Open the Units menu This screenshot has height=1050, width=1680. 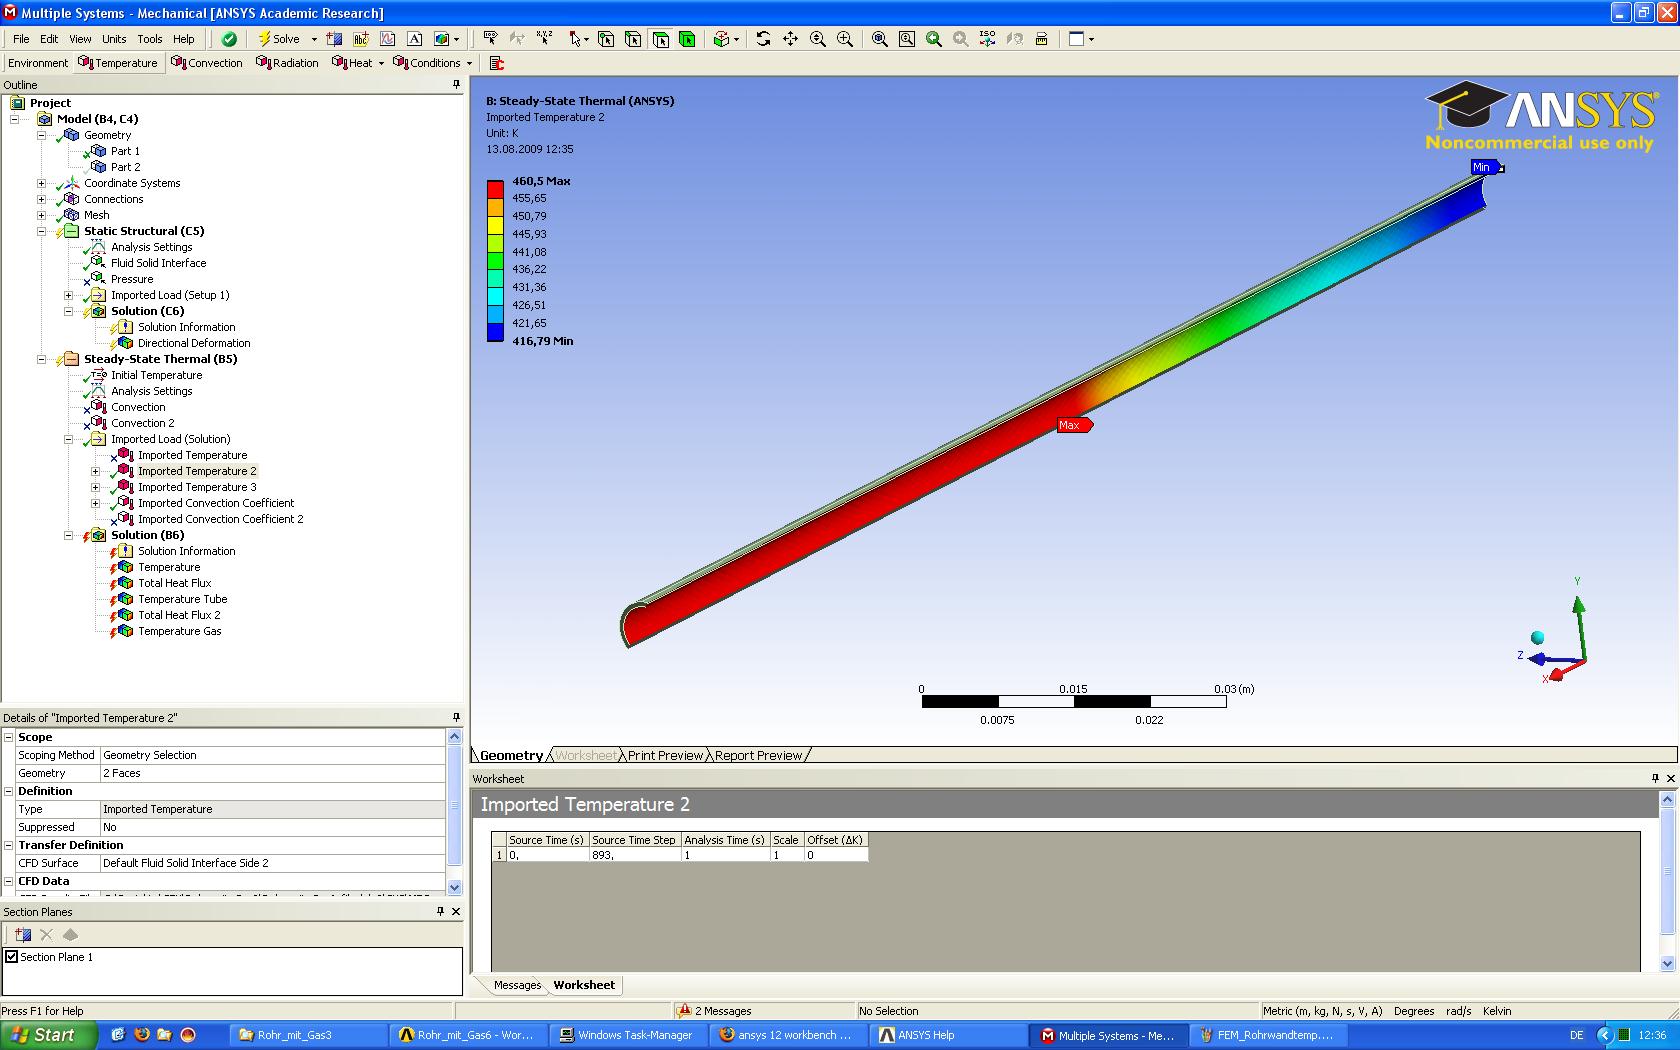(x=114, y=39)
